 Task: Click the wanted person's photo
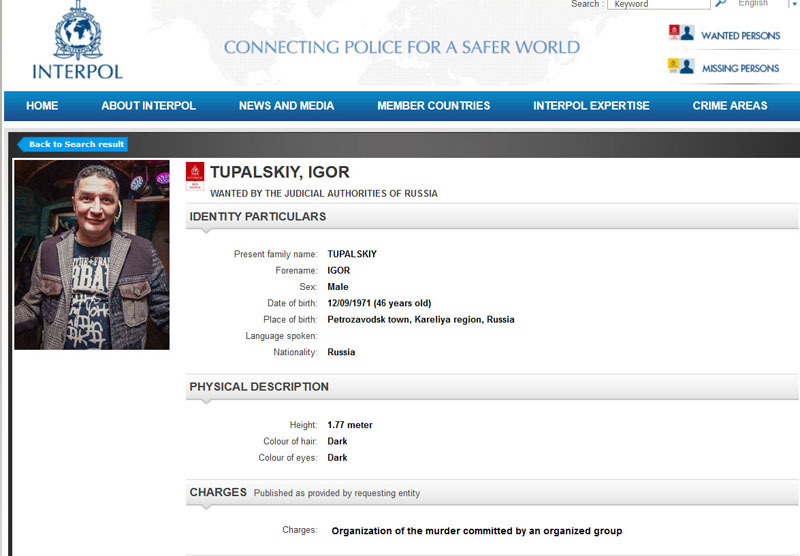point(92,255)
